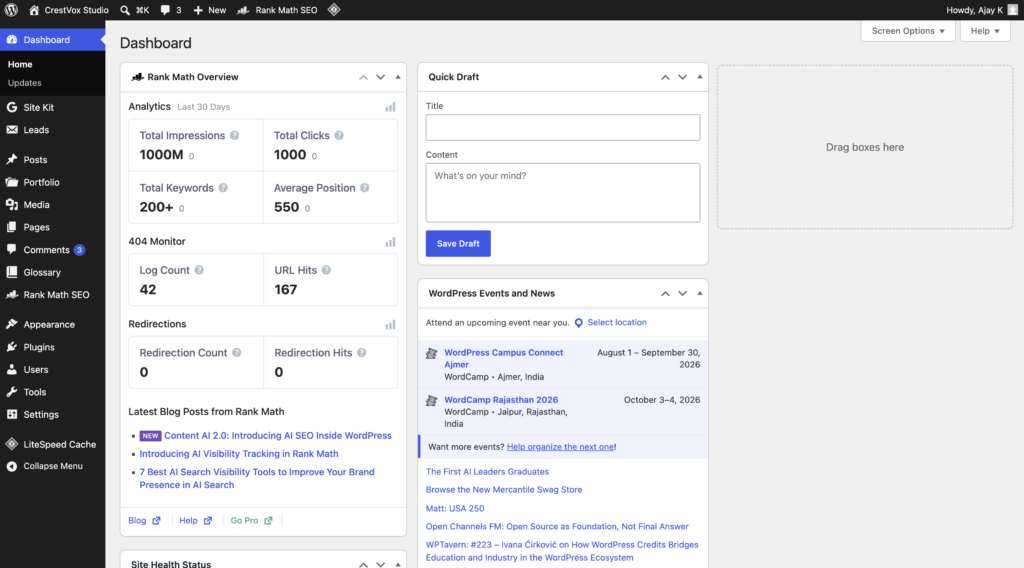Open Rank Math SEO admin bar menu

(x=277, y=10)
